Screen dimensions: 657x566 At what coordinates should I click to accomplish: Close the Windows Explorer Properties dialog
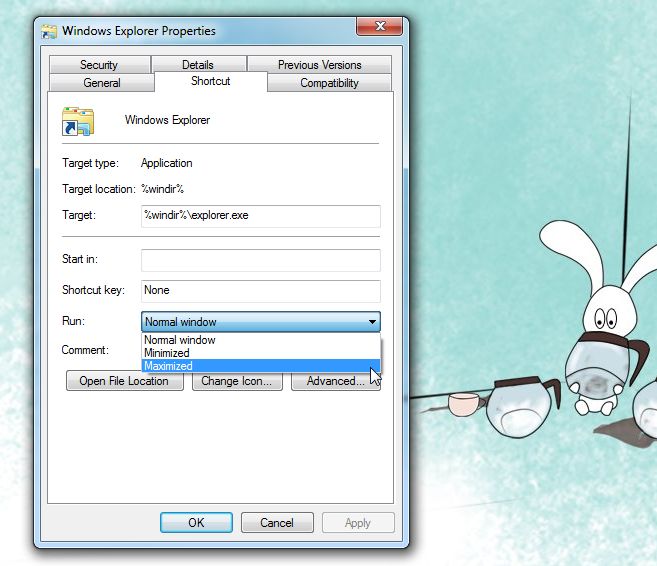click(379, 26)
